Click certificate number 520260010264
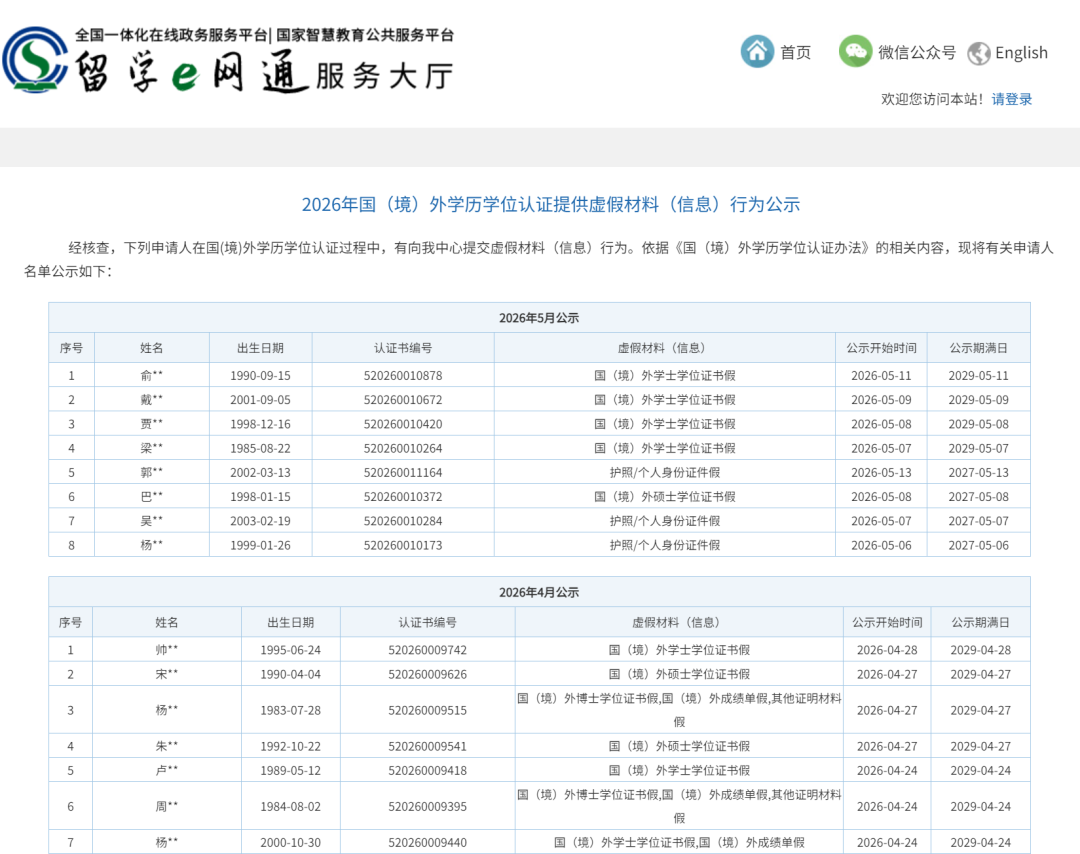This screenshot has width=1080, height=854. (403, 448)
